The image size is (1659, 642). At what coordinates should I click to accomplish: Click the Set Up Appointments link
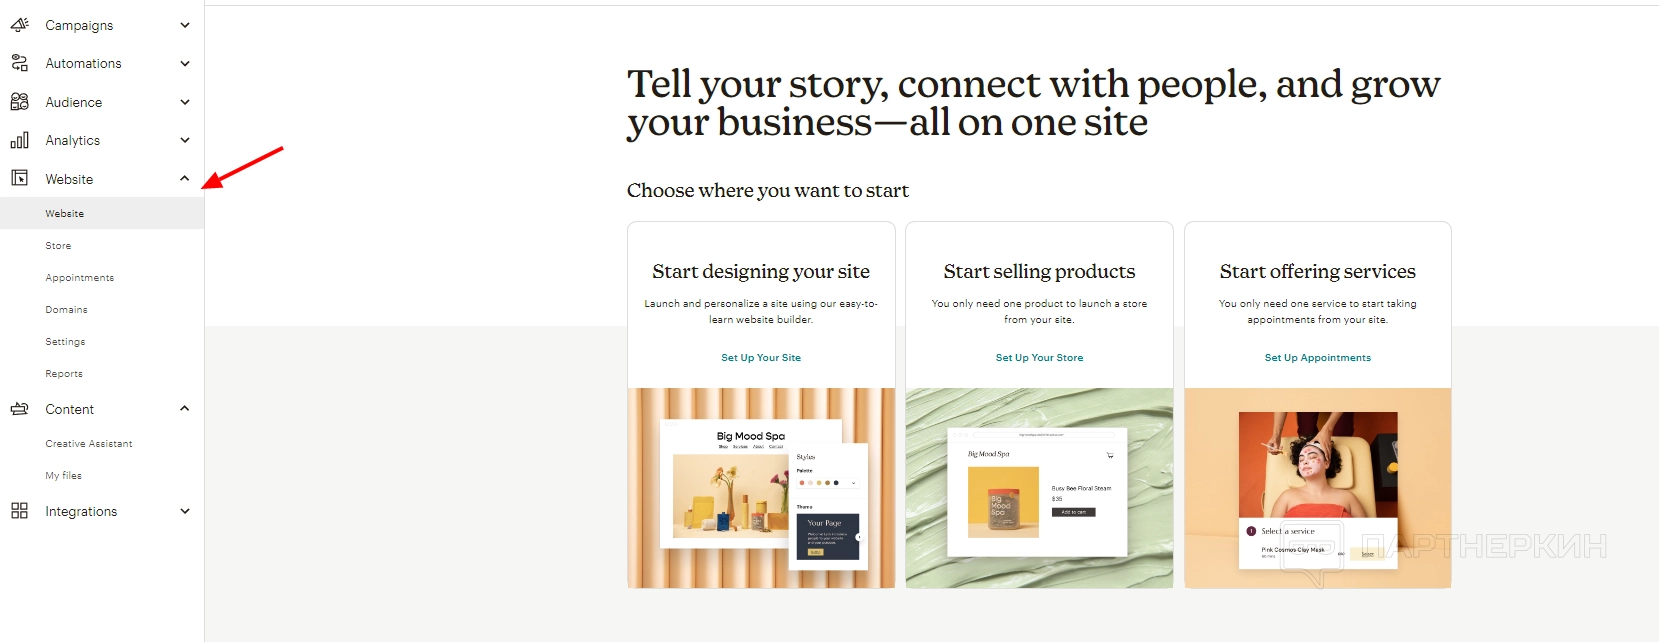1317,358
